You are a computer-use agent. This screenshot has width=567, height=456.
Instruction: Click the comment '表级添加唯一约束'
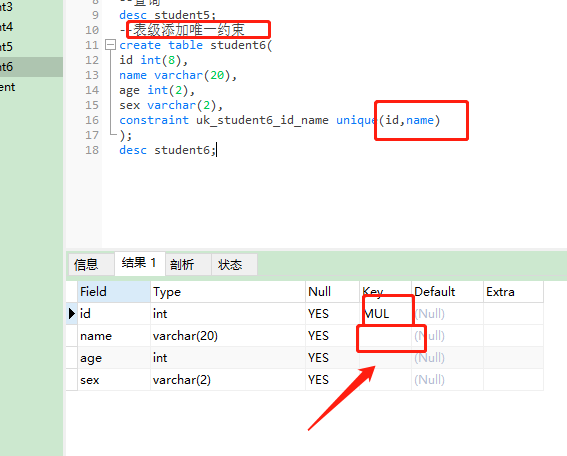[189, 30]
